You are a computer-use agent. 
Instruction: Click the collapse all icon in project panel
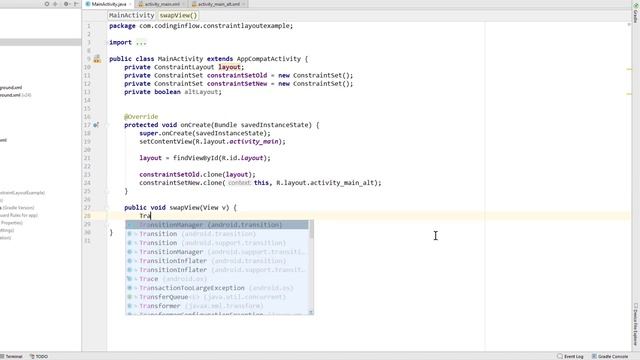(x=56, y=4)
